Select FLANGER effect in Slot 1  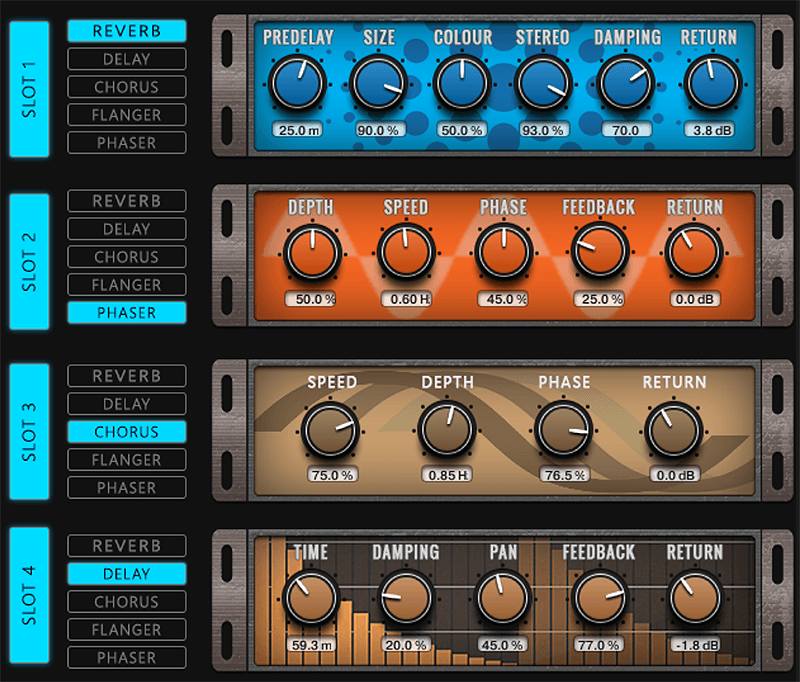127,115
